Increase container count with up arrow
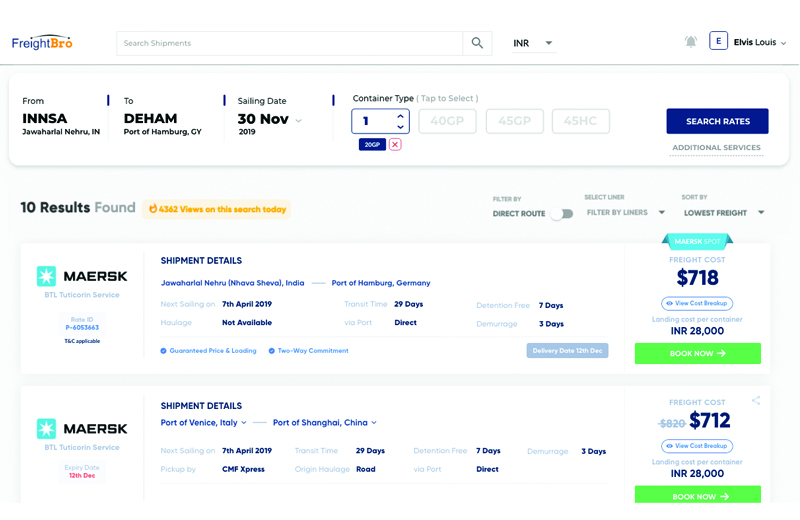This screenshot has width=800, height=520. [x=401, y=116]
